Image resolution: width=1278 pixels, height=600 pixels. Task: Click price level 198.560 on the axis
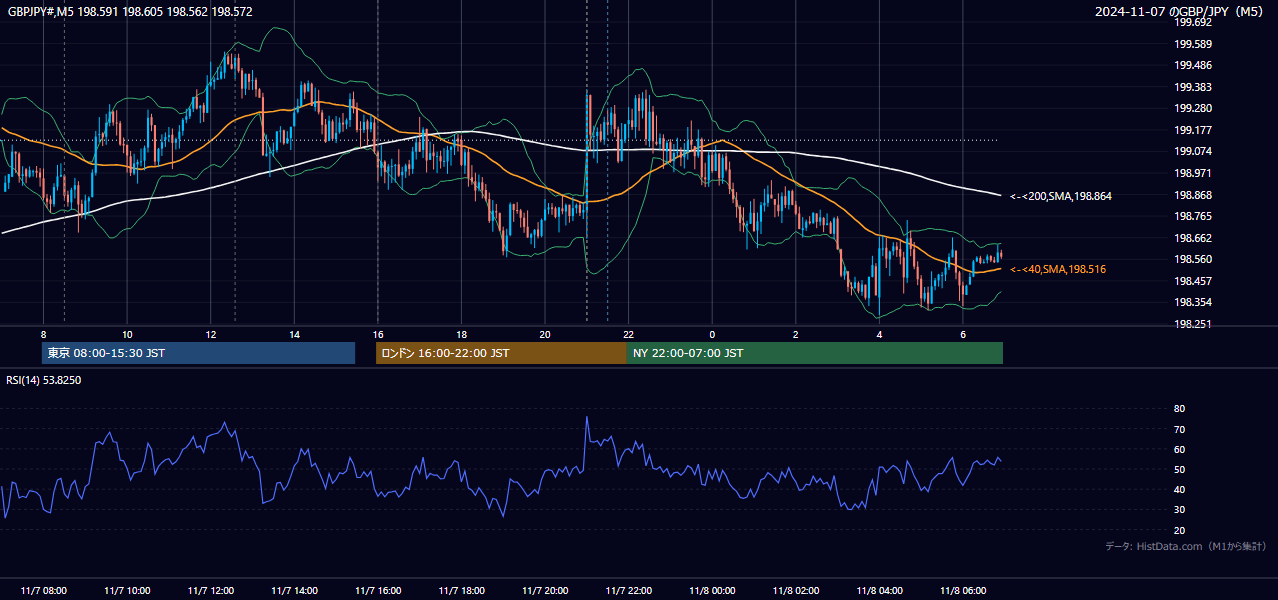click(1192, 259)
